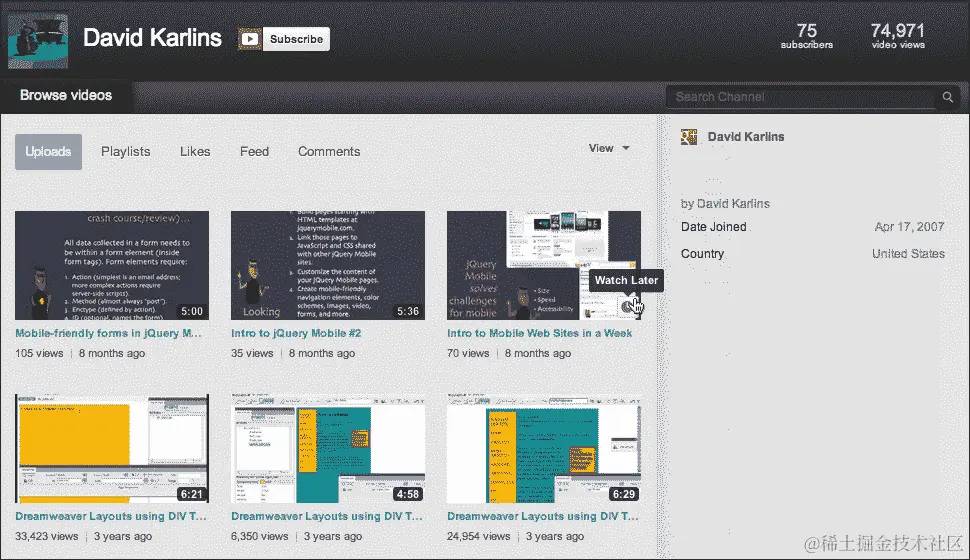Screen dimensions: 970x560
Task: Click the 'Date Joined' label
Action: point(713,227)
